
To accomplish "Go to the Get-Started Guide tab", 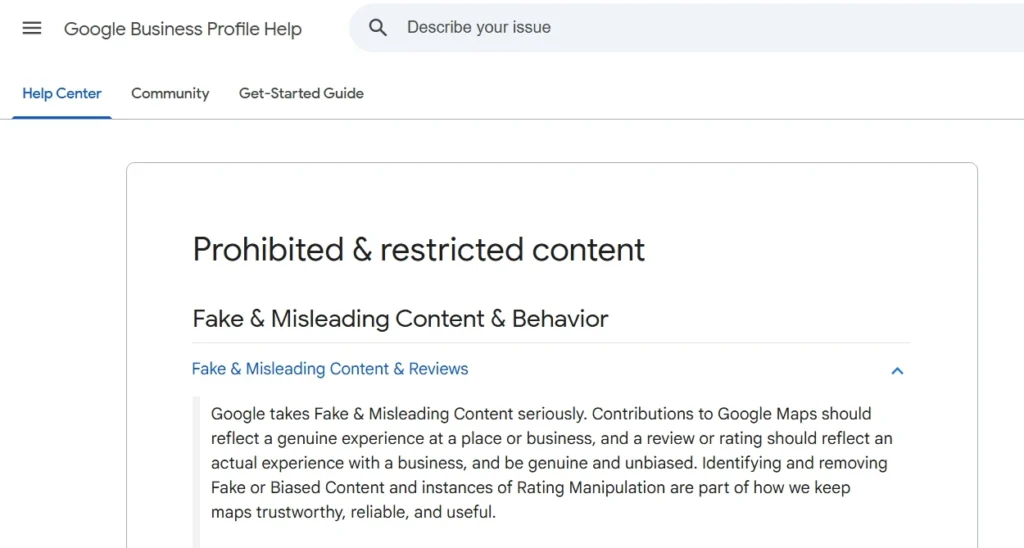I will pyautogui.click(x=301, y=93).
